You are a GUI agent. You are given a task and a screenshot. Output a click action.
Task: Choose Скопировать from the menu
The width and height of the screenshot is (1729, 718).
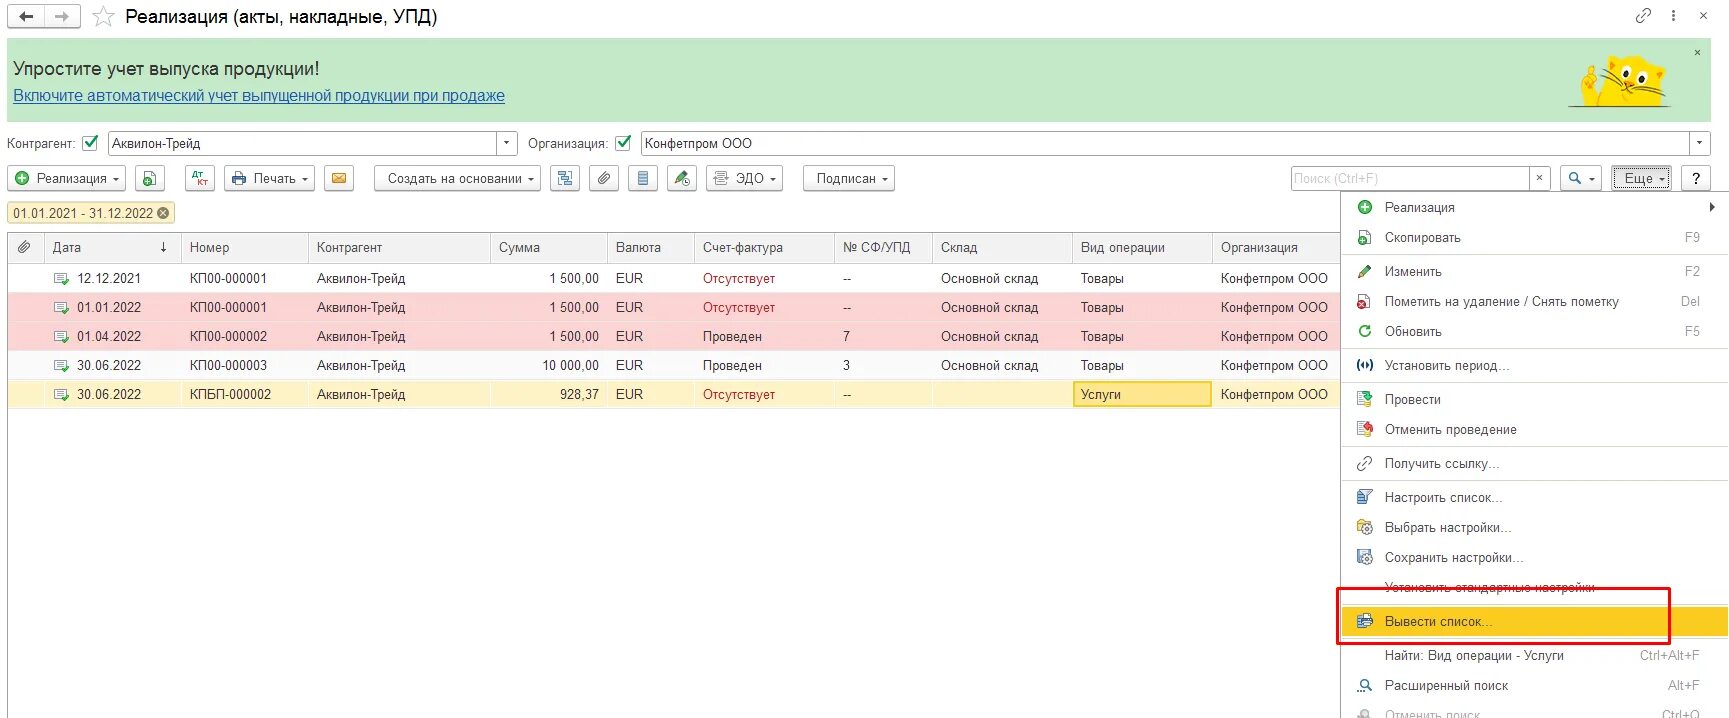(1534, 237)
